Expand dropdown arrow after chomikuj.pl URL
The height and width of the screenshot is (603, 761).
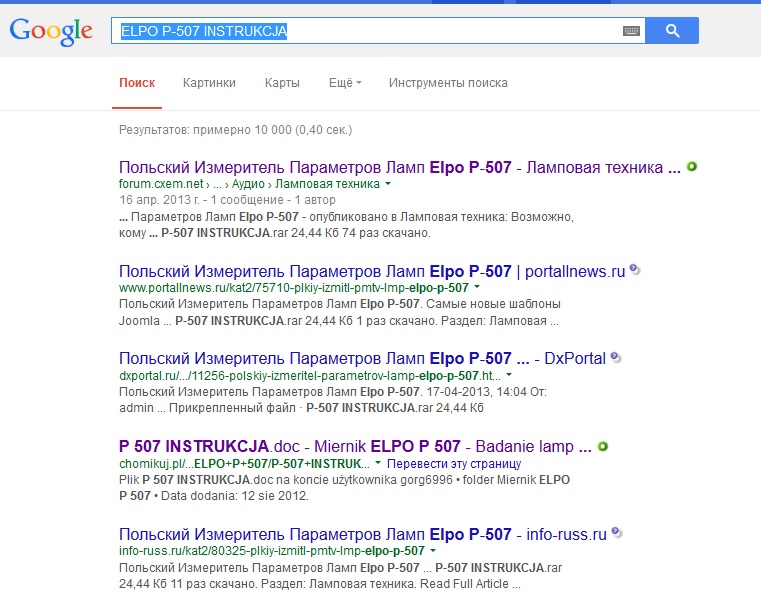click(378, 463)
